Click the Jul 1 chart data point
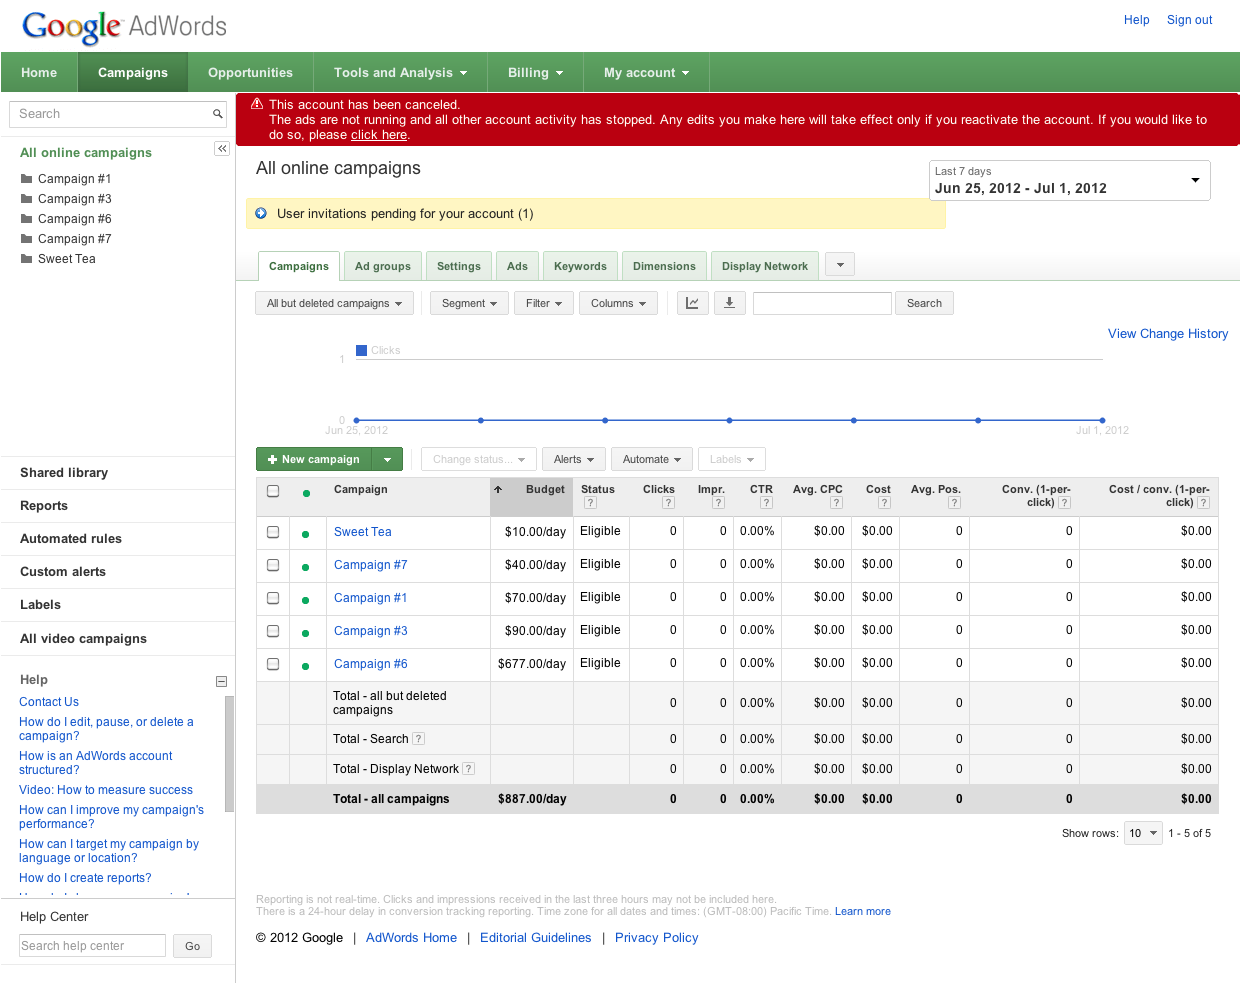1240x983 pixels. click(1102, 420)
